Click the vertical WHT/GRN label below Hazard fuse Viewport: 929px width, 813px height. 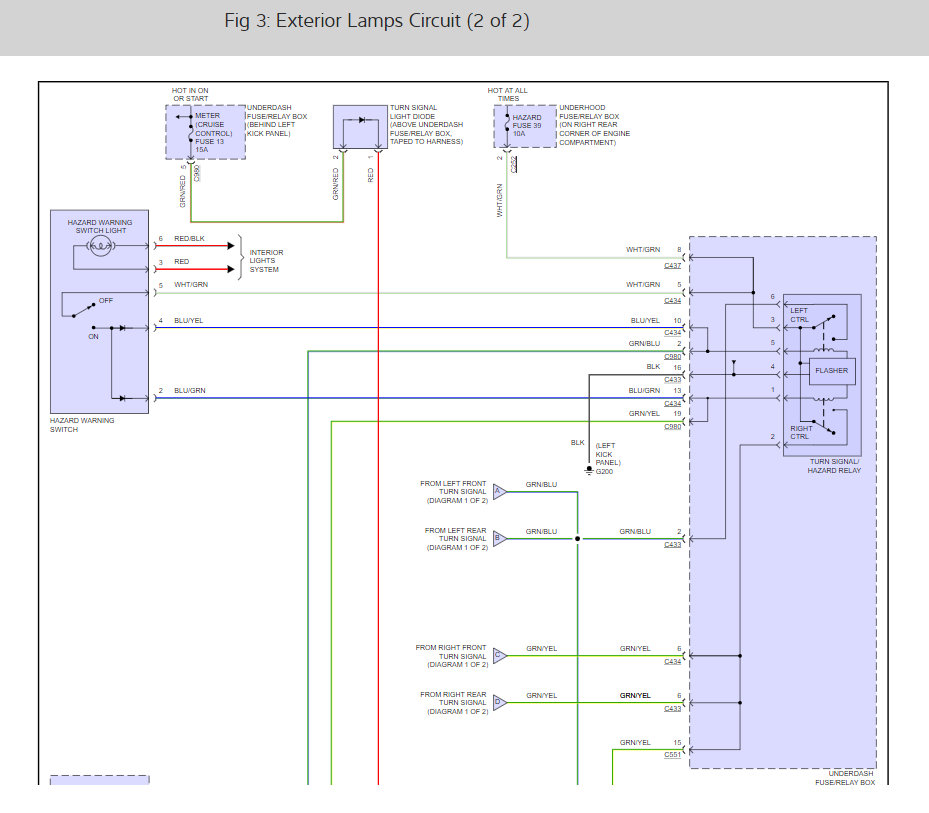[x=499, y=200]
